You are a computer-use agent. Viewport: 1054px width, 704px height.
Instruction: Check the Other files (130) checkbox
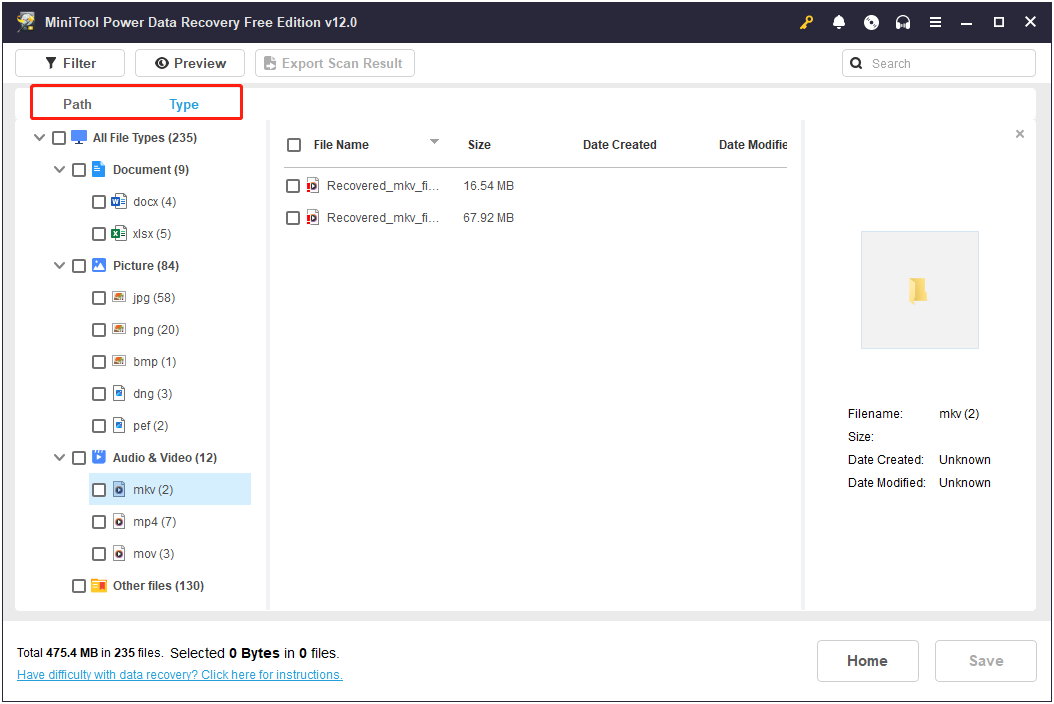click(79, 586)
